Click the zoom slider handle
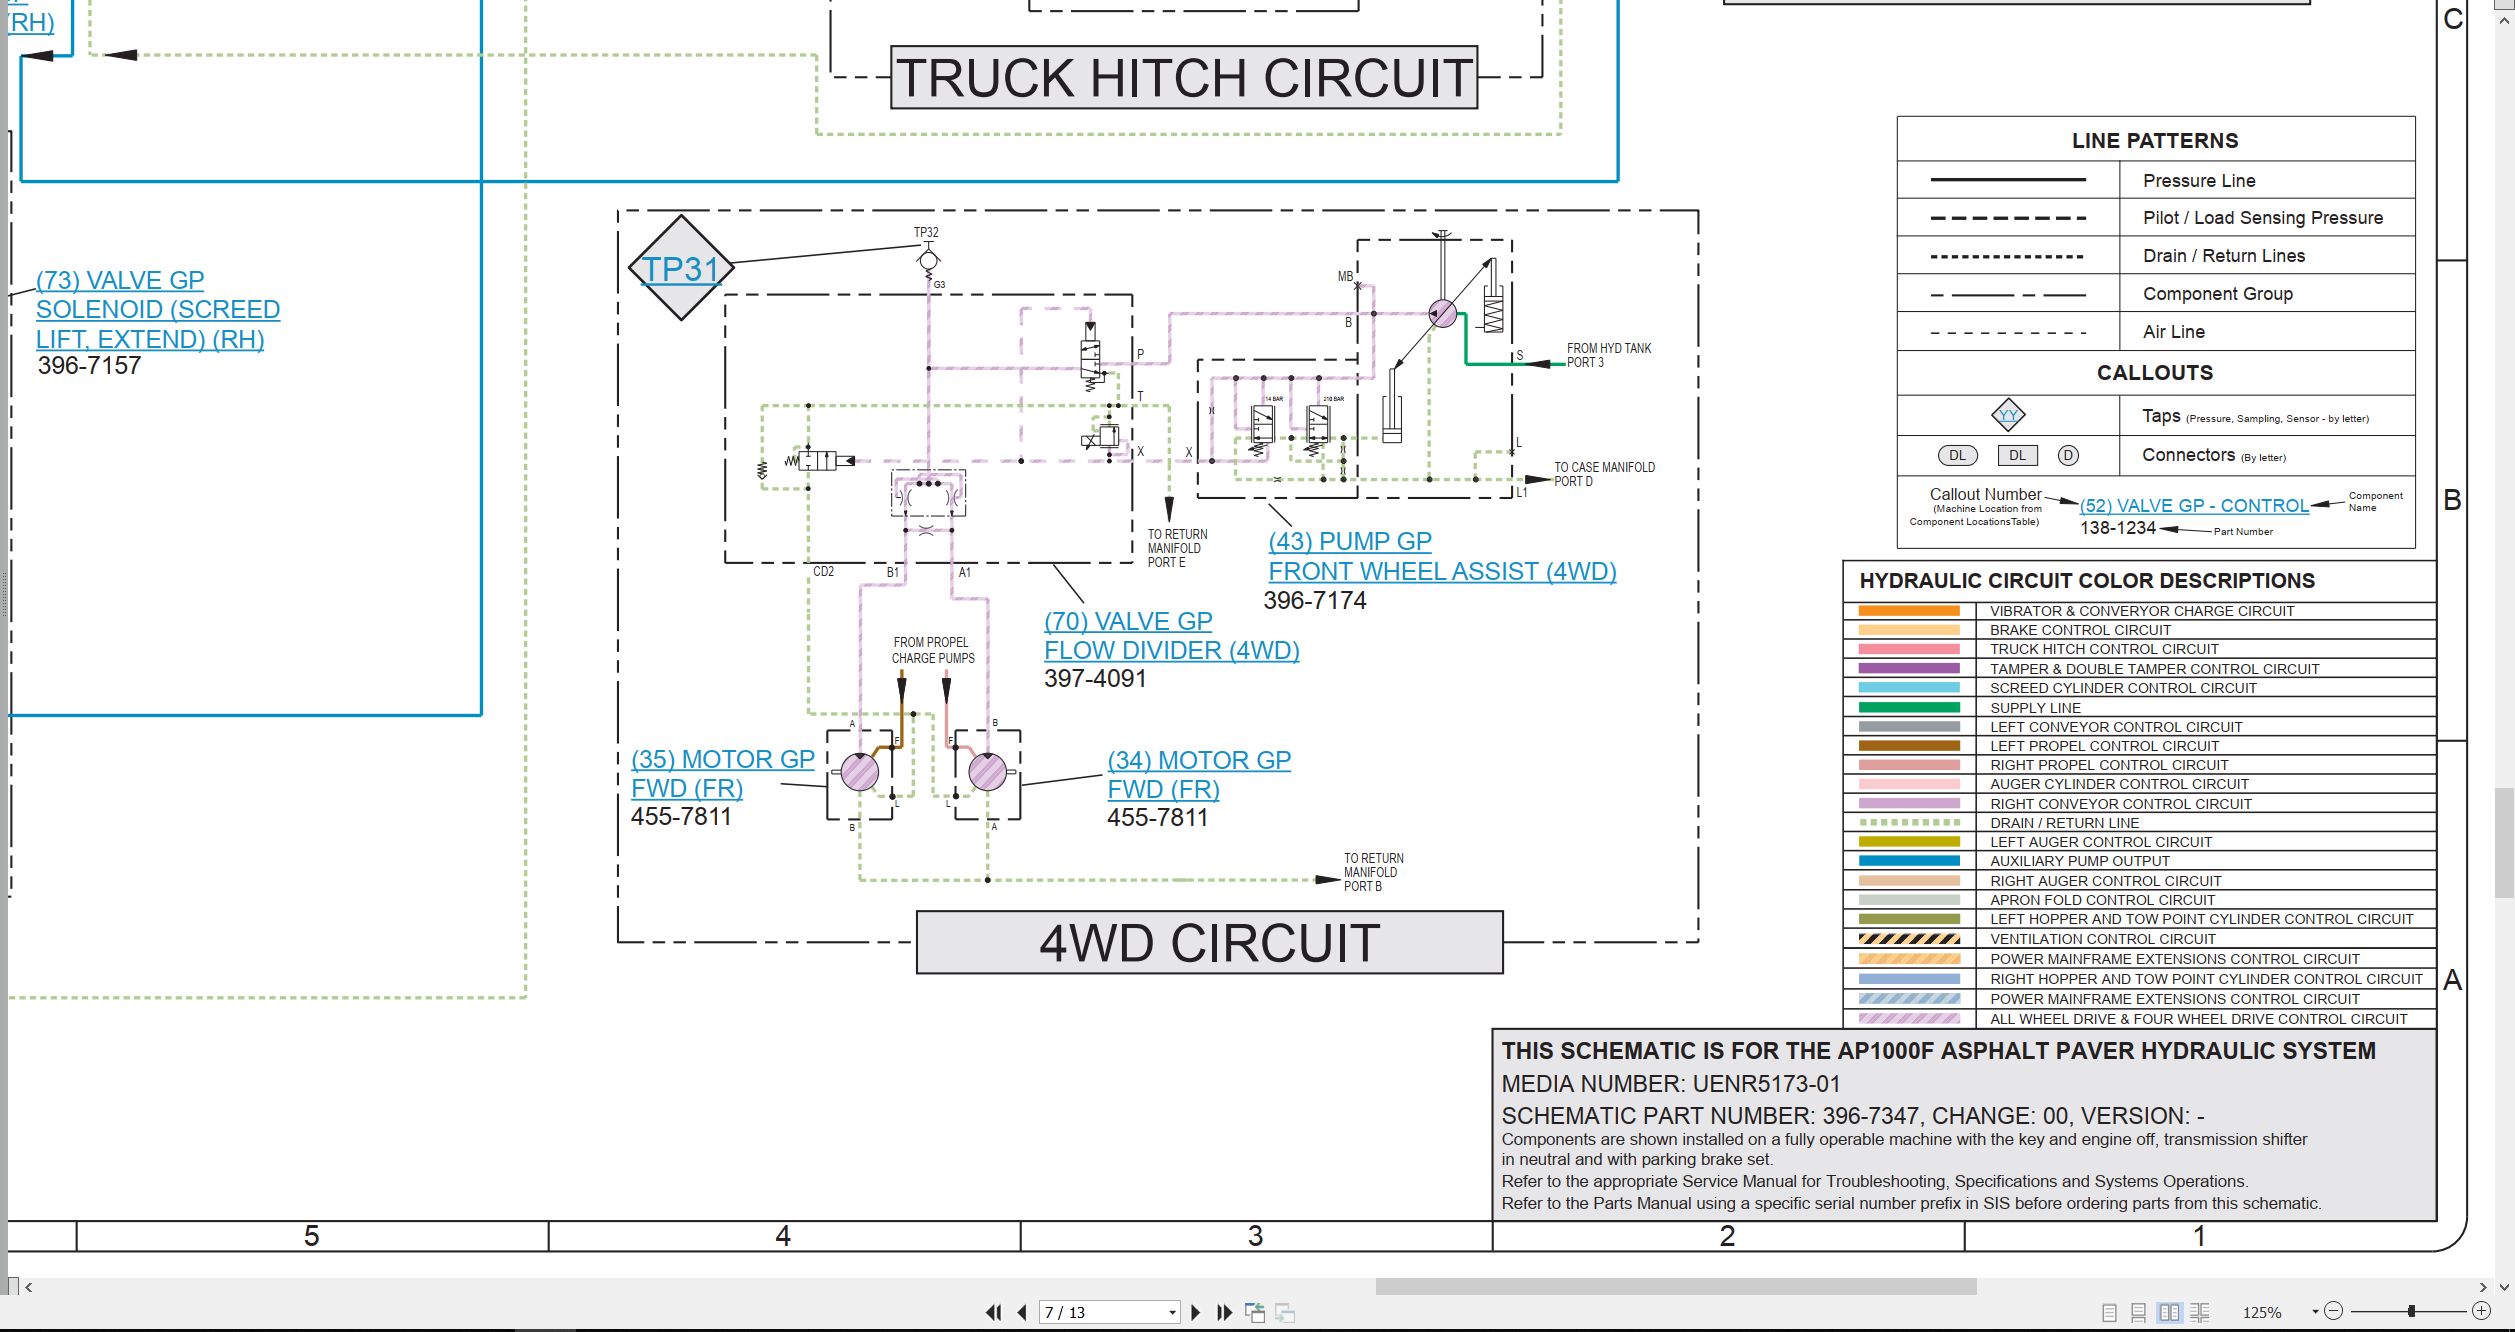The width and height of the screenshot is (2515, 1332). [2411, 1310]
